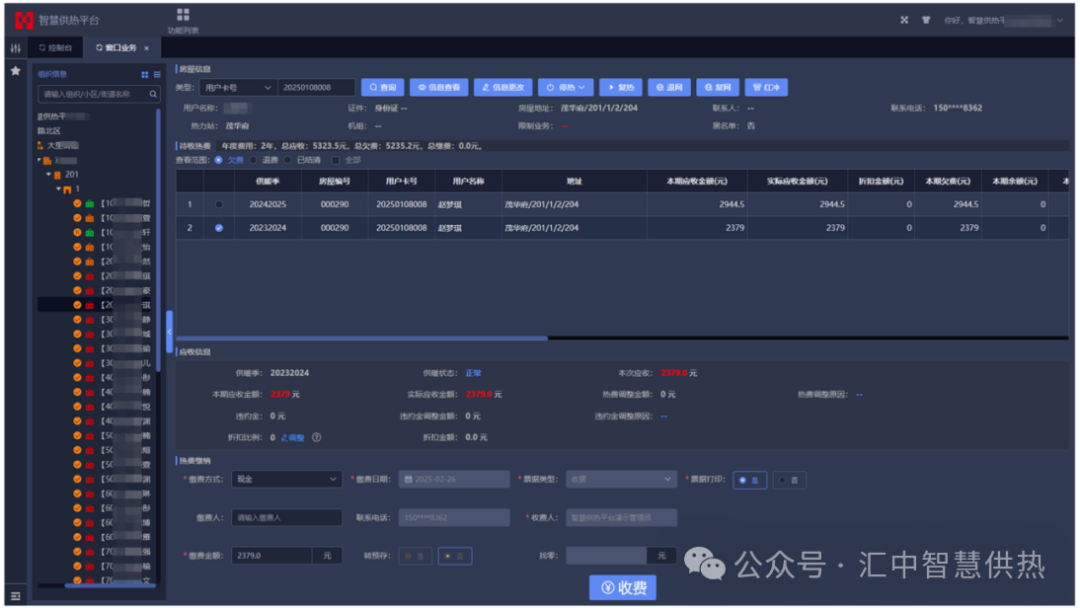Click the shirt theme icon in top bar

coord(926,20)
